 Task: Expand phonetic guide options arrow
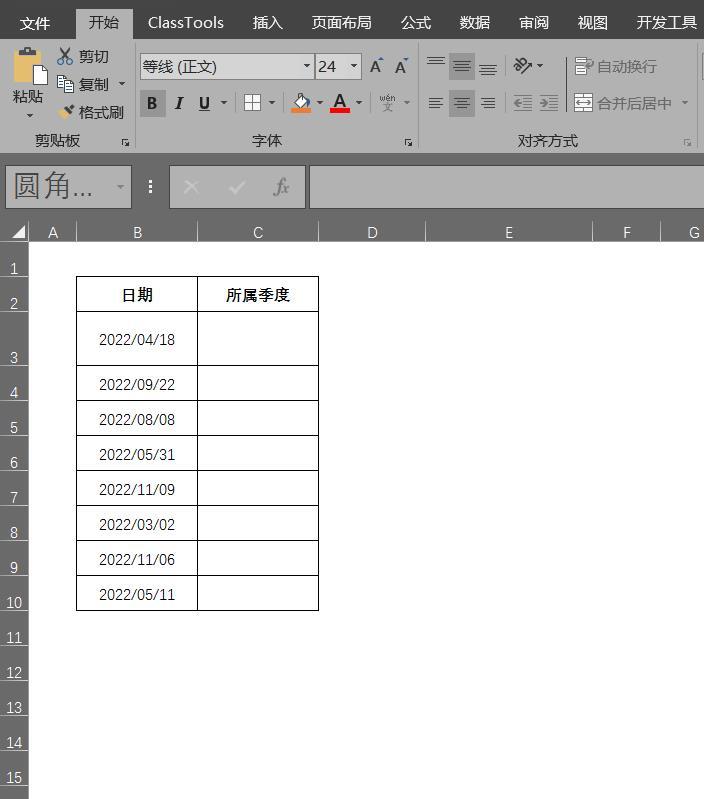407,103
